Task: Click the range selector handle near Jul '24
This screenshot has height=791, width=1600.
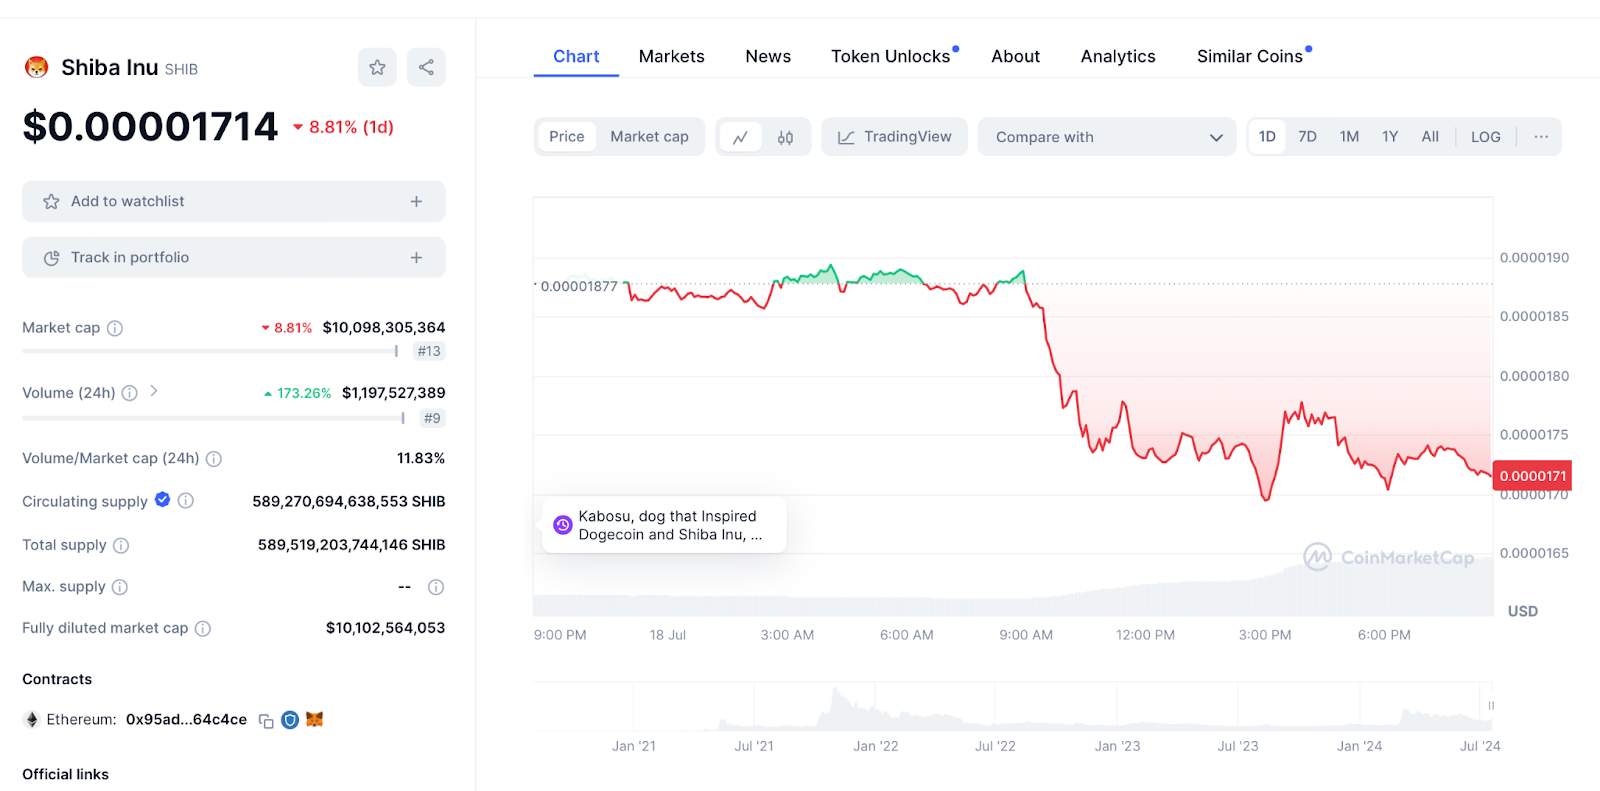Action: pos(1491,706)
